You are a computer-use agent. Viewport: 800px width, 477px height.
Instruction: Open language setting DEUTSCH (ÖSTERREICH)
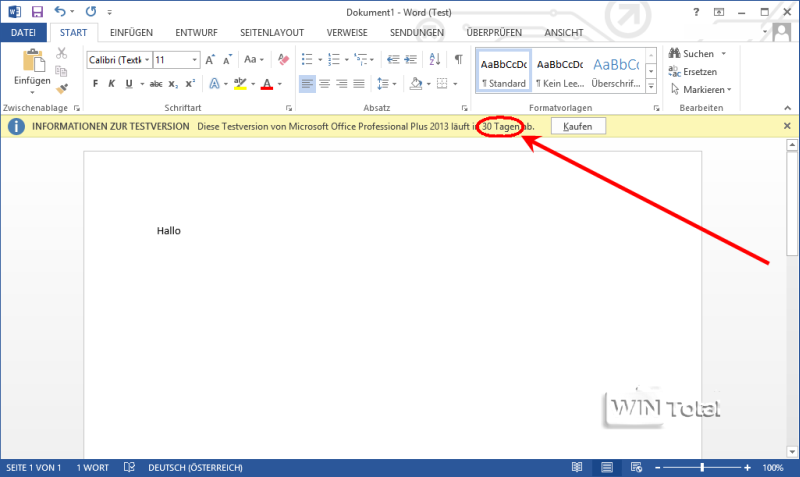coord(195,467)
